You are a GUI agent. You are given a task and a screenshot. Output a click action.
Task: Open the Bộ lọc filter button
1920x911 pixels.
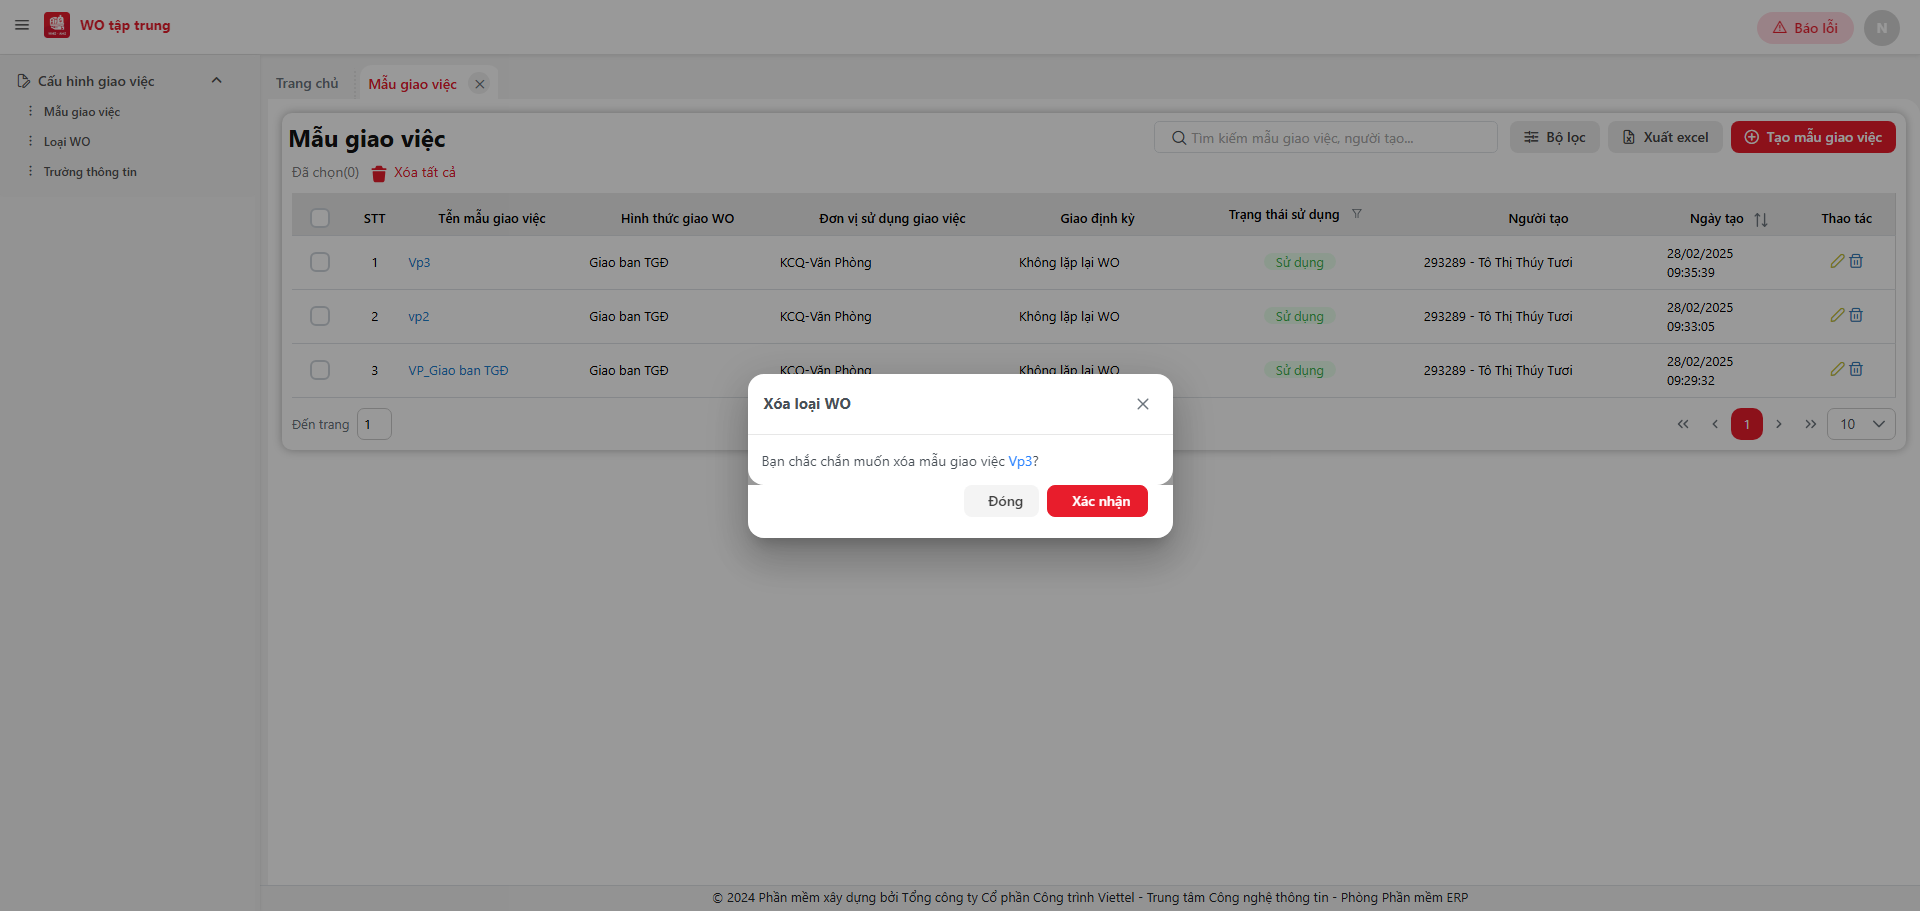(1555, 137)
